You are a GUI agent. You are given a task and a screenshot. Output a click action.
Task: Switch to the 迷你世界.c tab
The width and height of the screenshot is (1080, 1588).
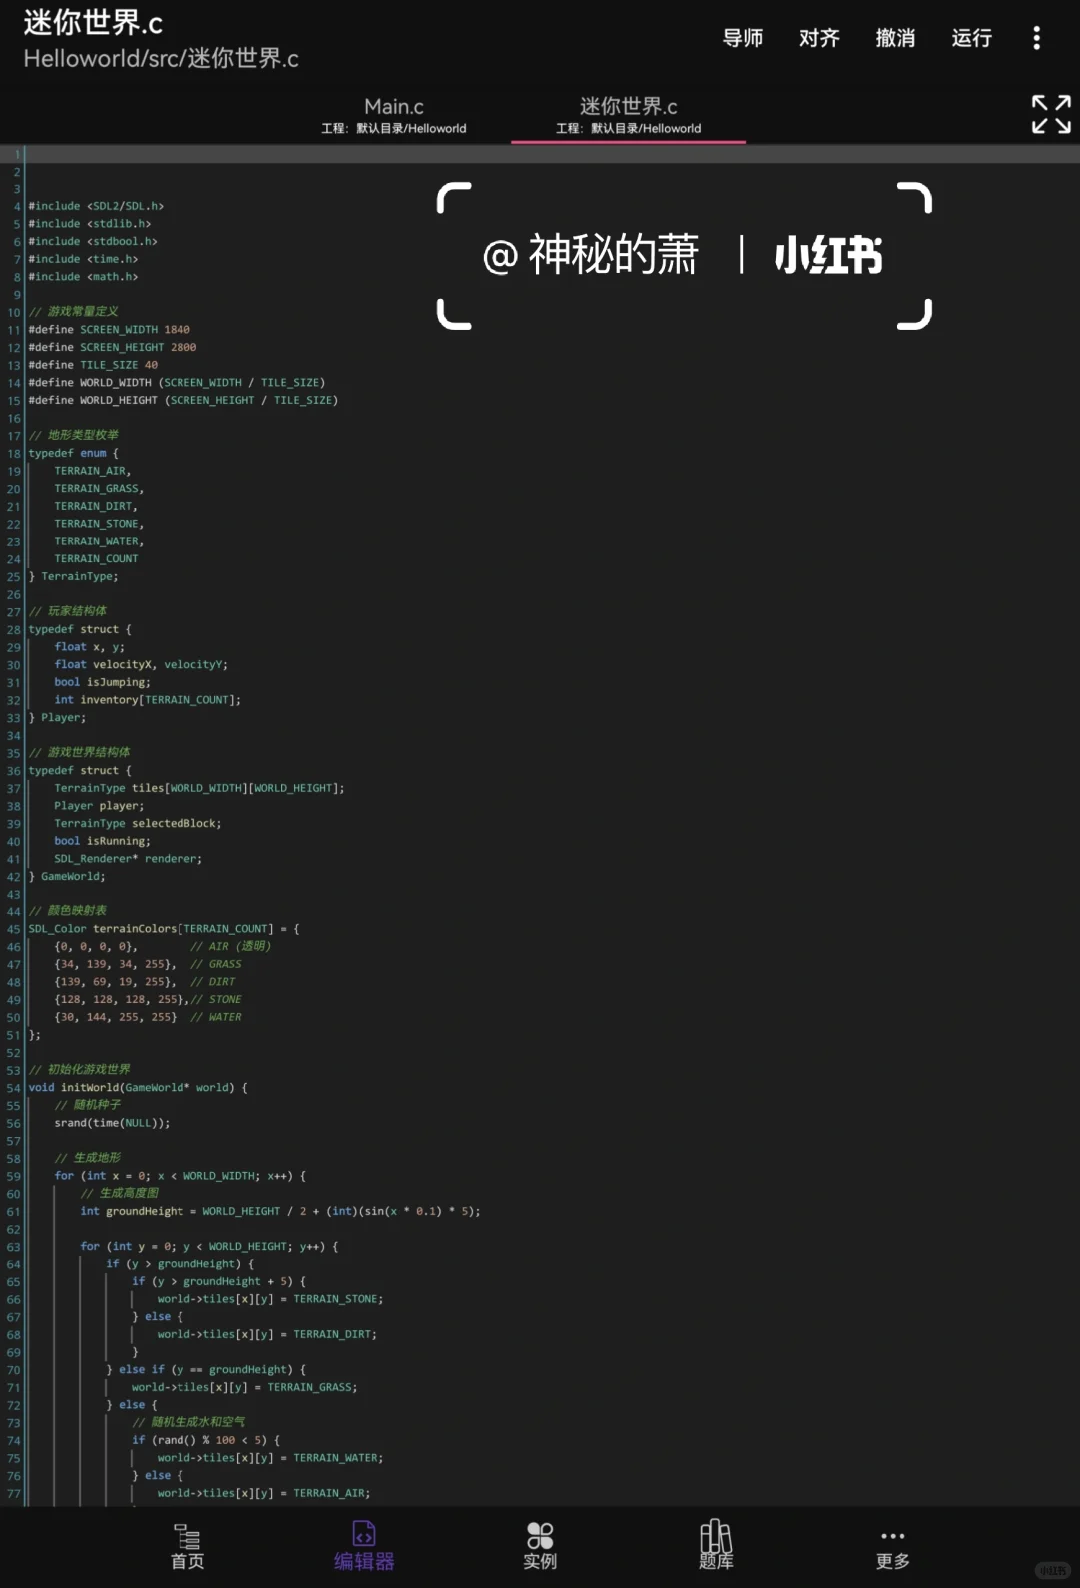(628, 116)
